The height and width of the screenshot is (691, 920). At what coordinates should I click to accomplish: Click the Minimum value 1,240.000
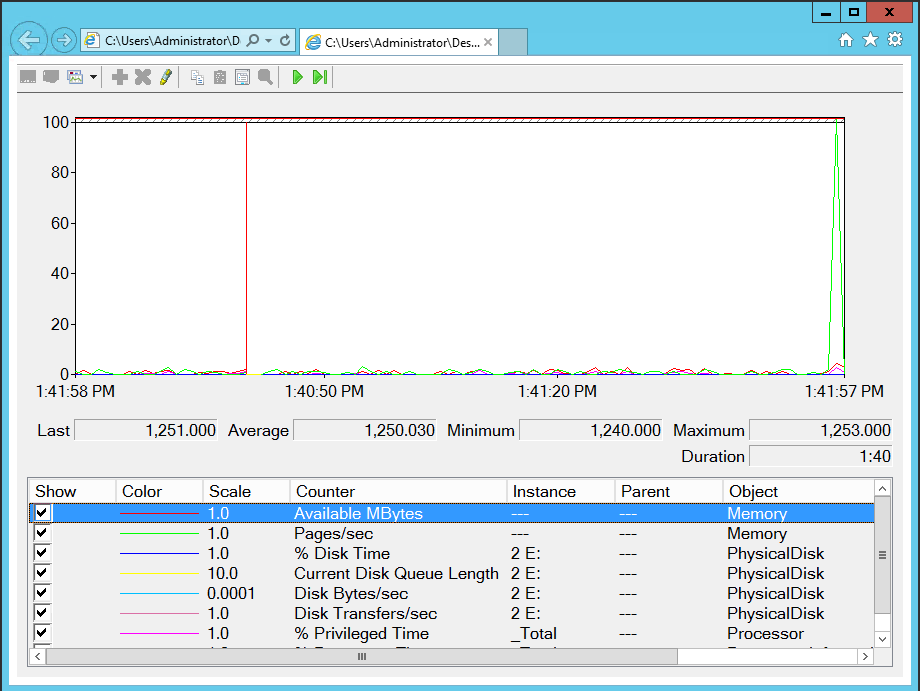point(591,430)
